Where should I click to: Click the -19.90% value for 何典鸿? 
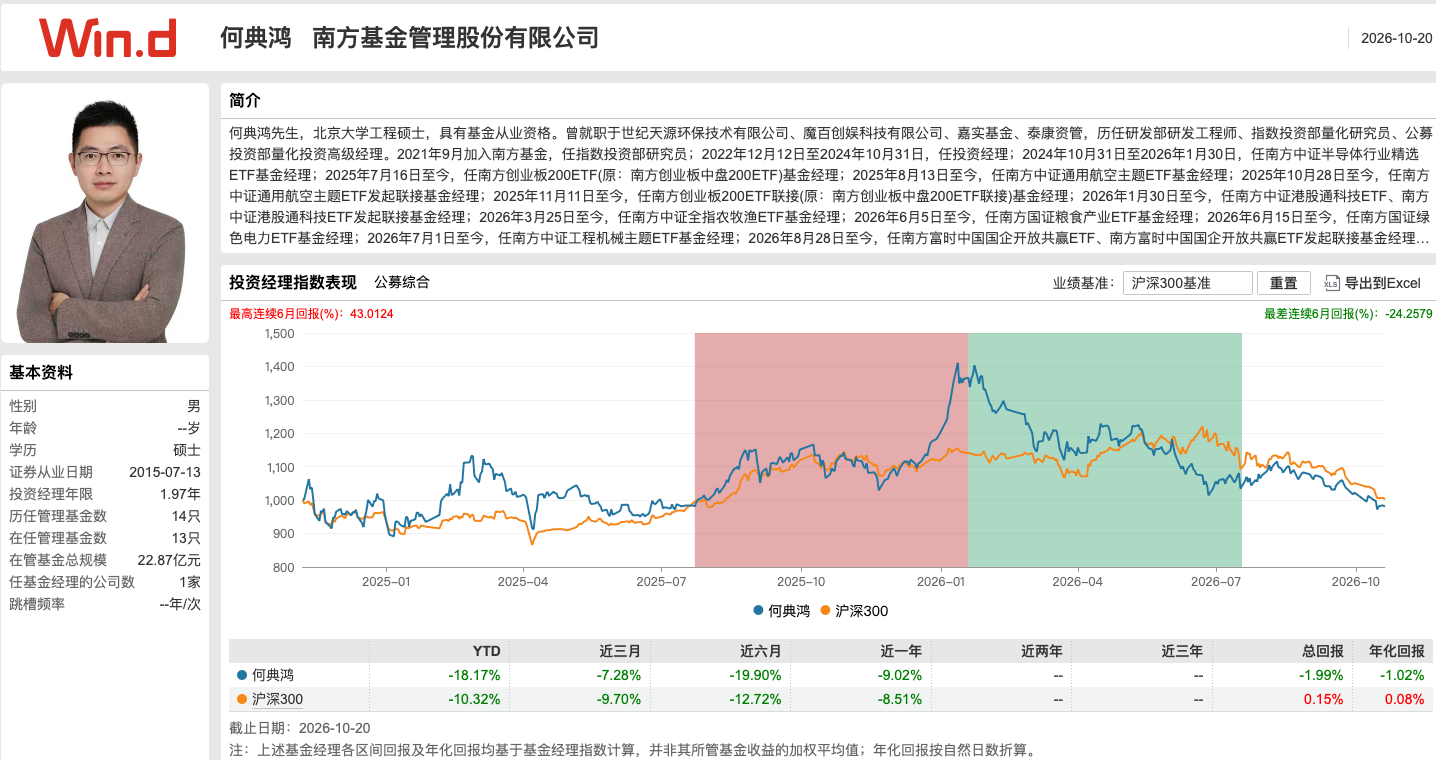(x=755, y=675)
